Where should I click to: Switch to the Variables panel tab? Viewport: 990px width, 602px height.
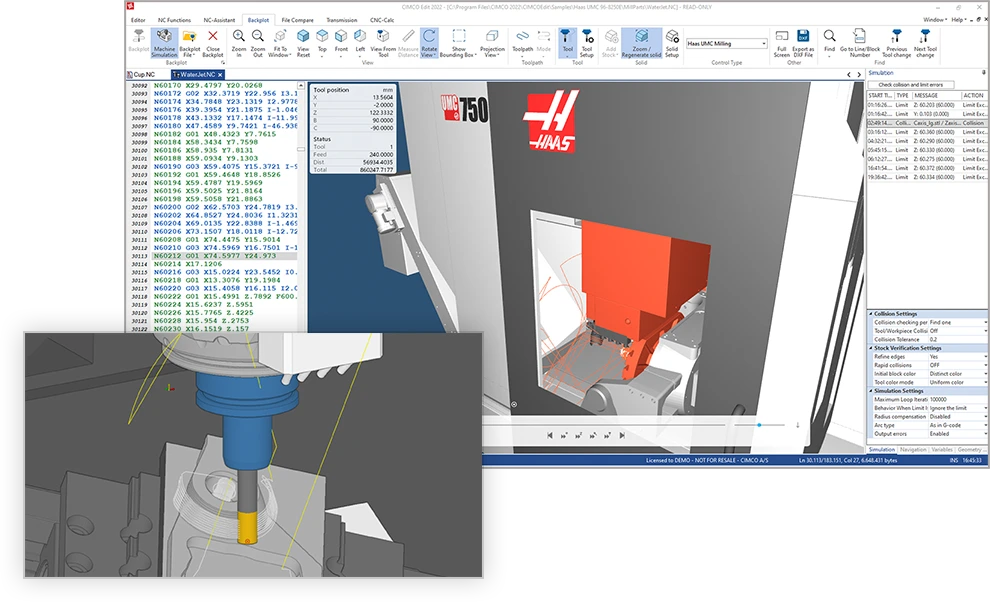[x=942, y=449]
